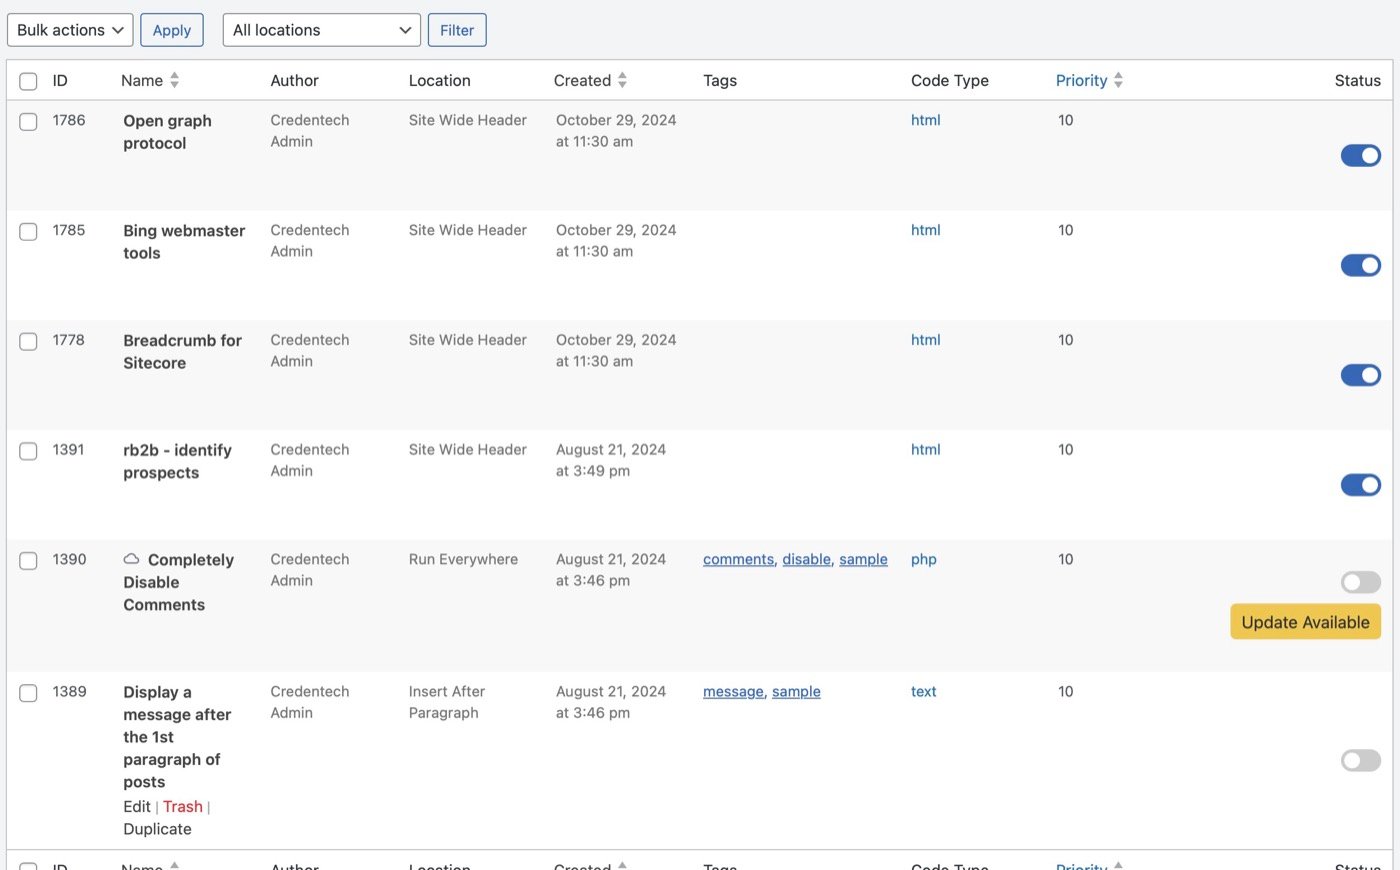Click Credentech Admin author in row 1785
This screenshot has height=870, width=1400.
[310, 241]
